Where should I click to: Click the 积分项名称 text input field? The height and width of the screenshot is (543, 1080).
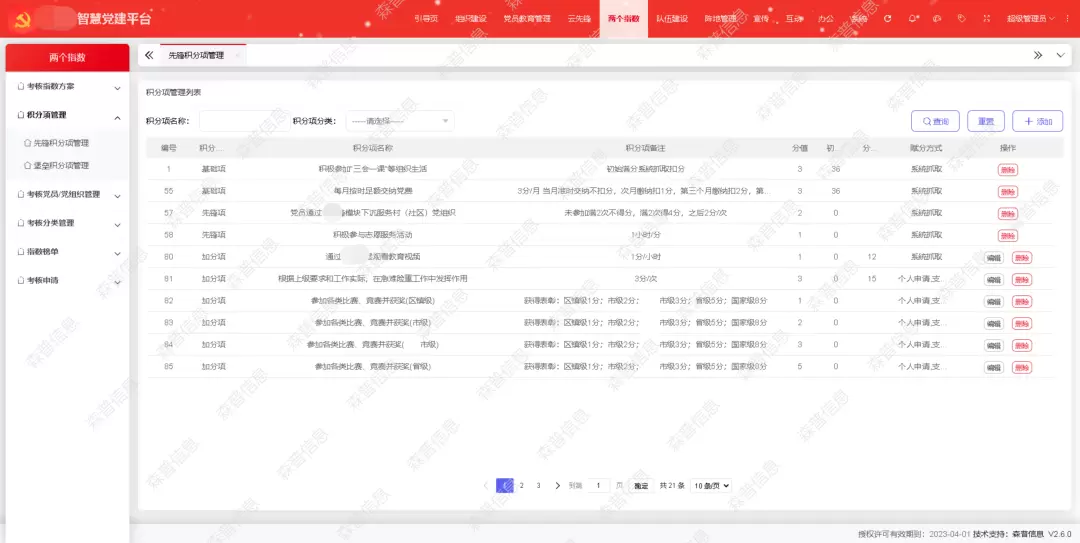244,121
